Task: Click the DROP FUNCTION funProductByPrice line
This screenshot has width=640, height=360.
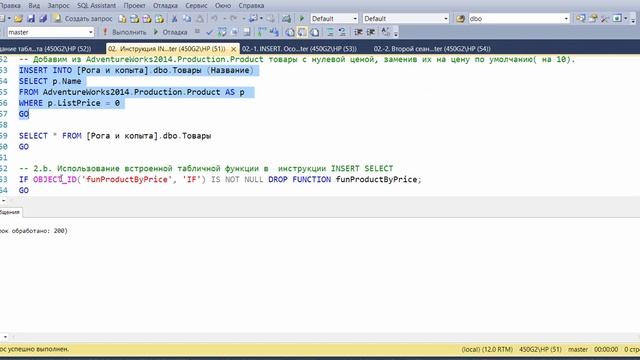Action: [220, 179]
